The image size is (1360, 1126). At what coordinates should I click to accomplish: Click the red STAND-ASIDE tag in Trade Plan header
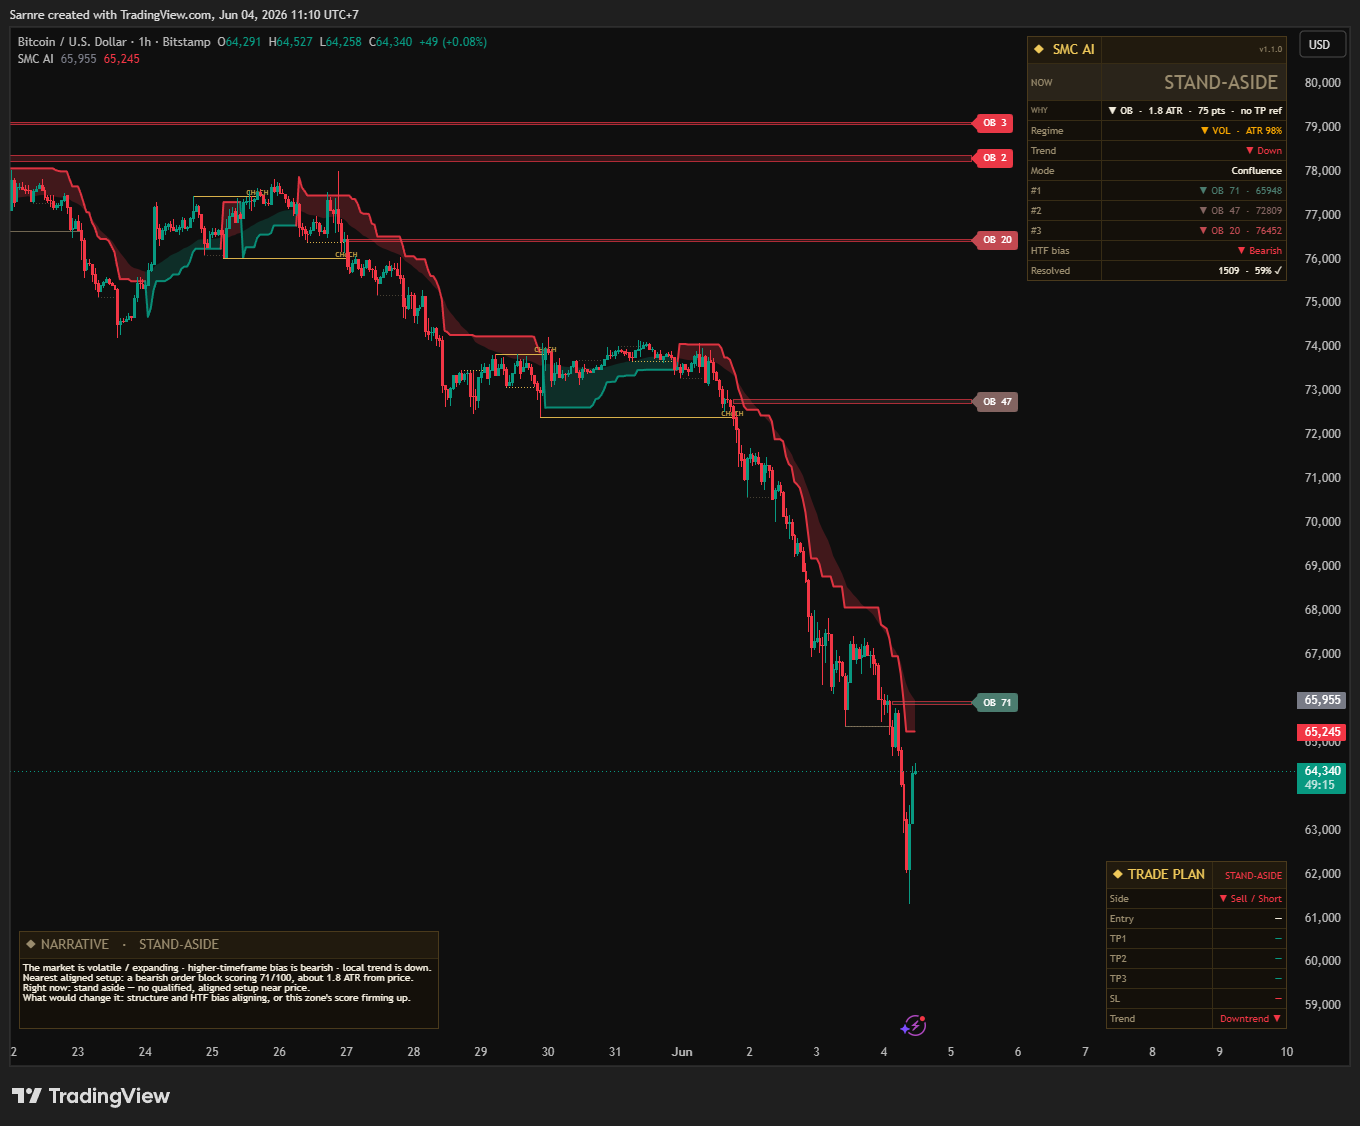tap(1253, 876)
